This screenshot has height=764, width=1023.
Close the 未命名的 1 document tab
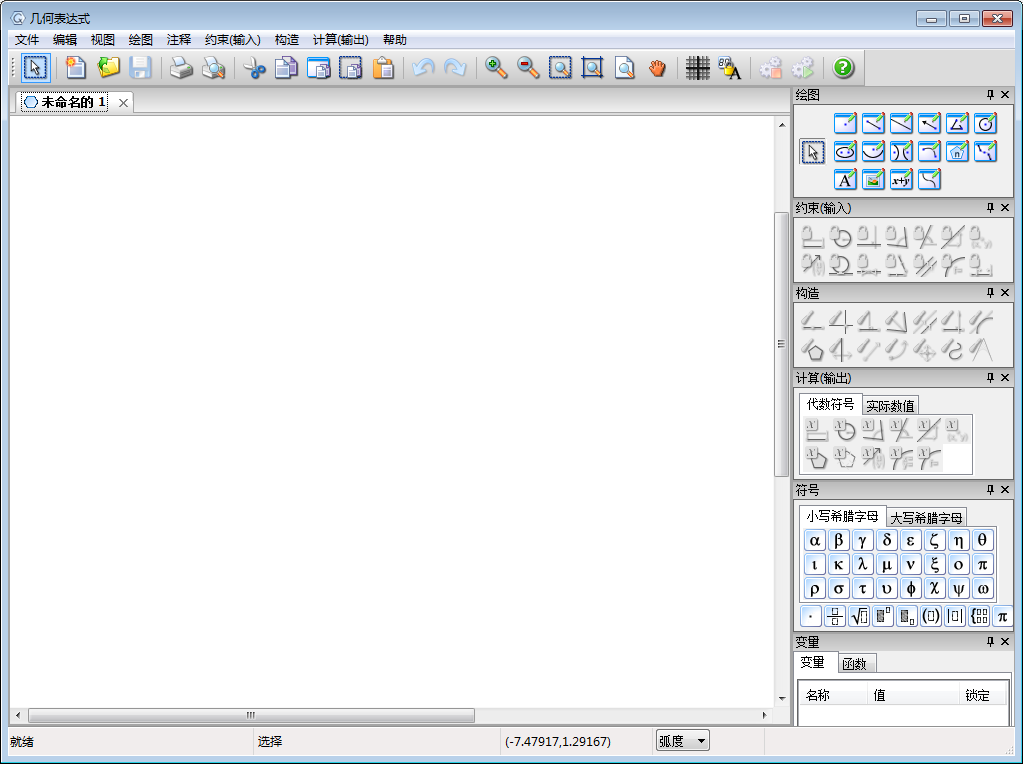point(123,102)
